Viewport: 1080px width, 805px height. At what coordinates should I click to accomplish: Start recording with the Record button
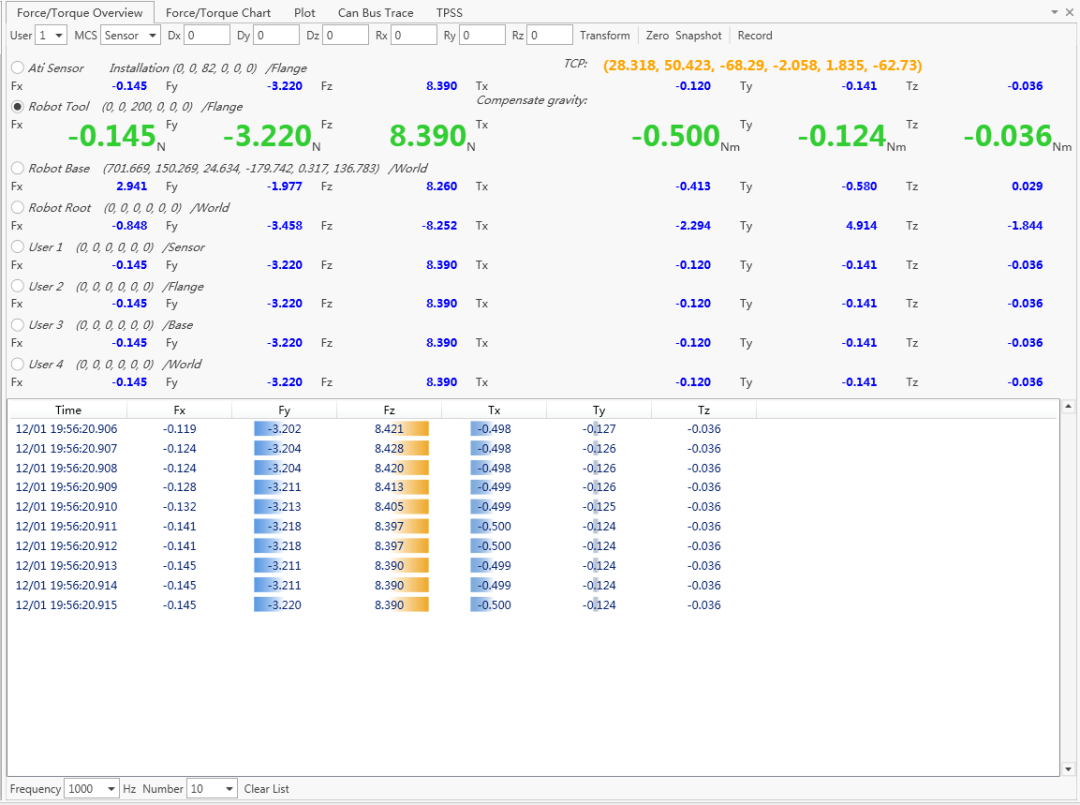click(755, 35)
